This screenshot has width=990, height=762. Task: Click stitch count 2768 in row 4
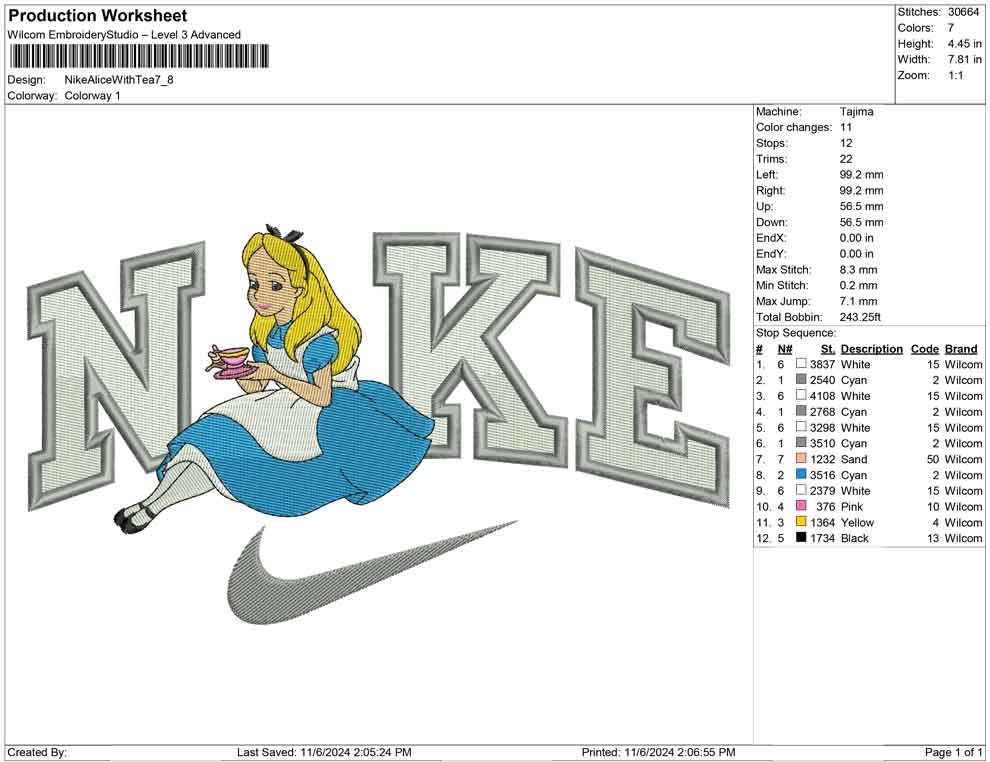coord(822,412)
